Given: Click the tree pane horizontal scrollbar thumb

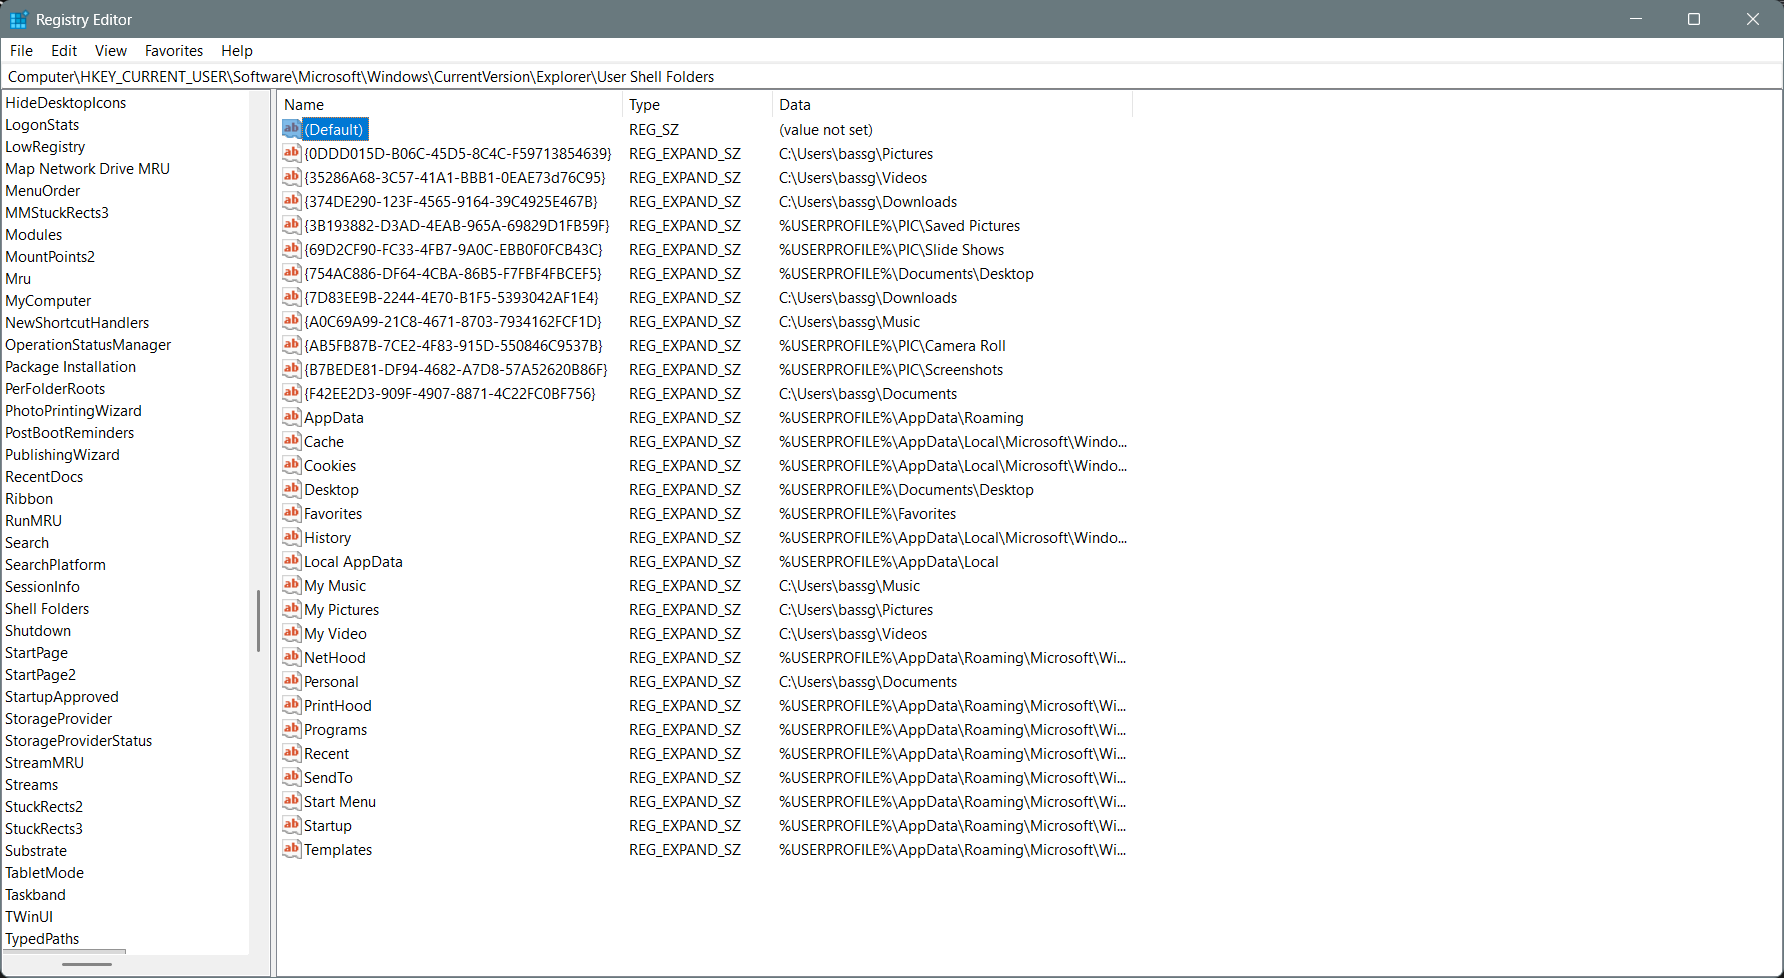Looking at the screenshot, I should pos(87,964).
